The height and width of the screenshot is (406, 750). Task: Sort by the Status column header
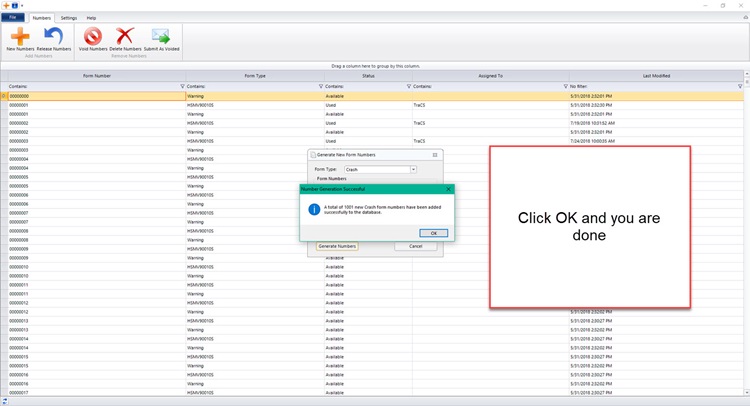tap(368, 76)
